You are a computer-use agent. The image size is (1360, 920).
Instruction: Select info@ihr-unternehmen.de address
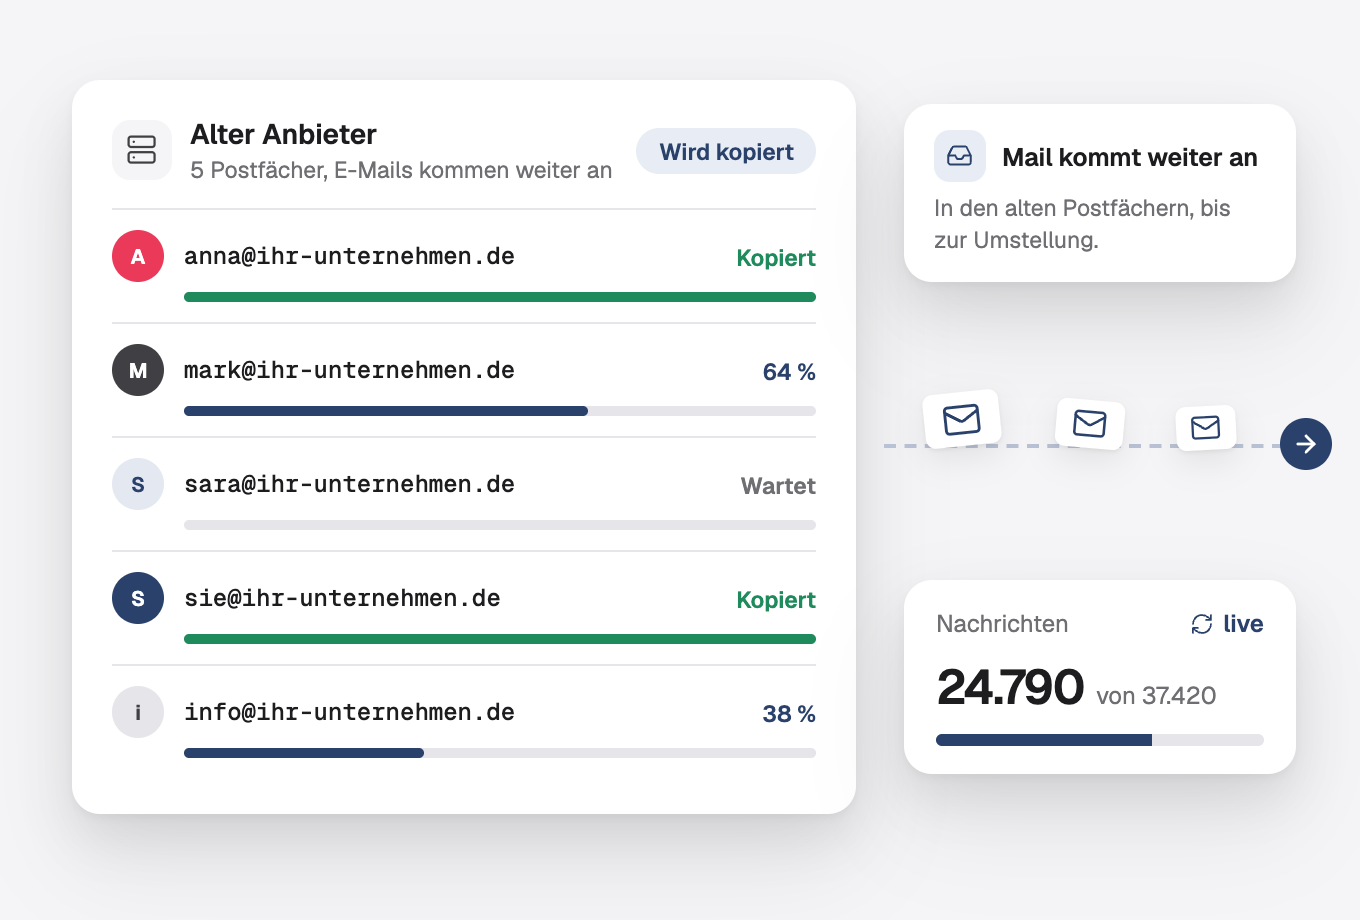coord(349,712)
